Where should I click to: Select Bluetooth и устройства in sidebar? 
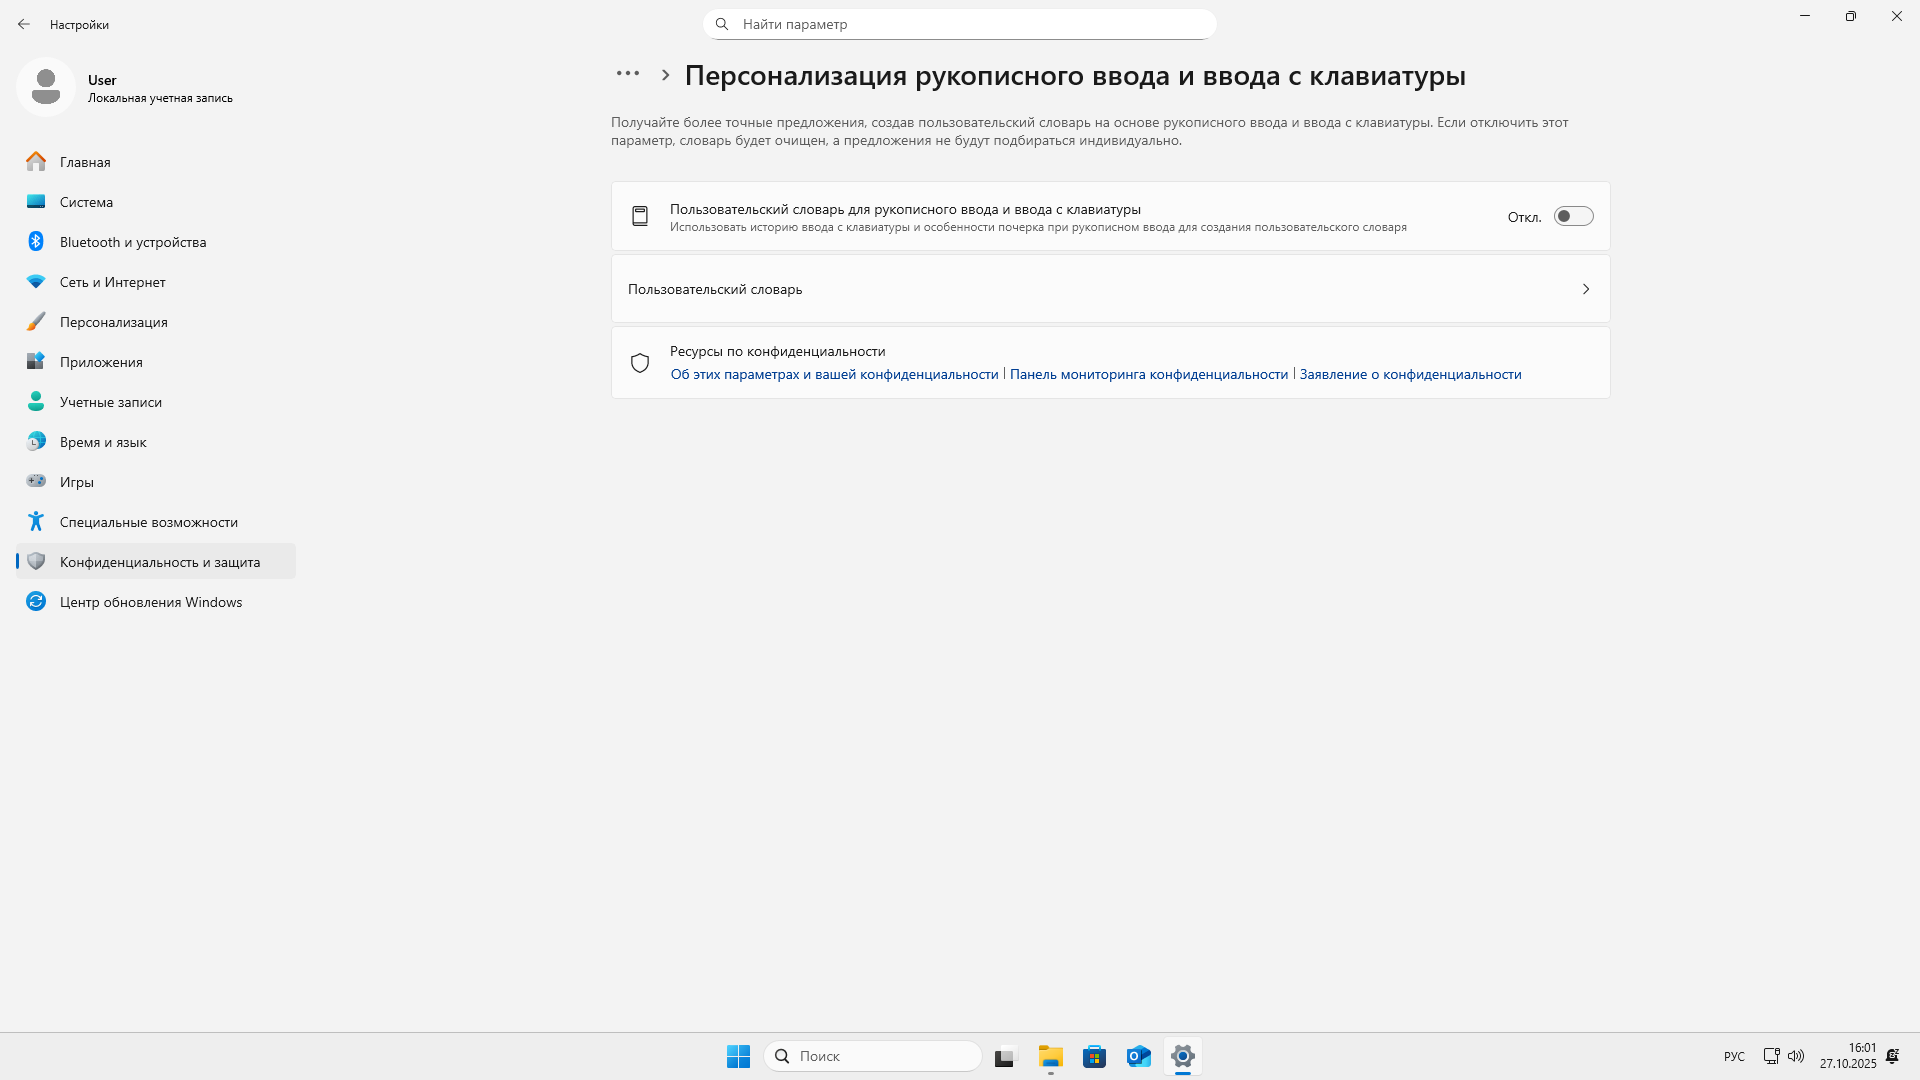(132, 241)
